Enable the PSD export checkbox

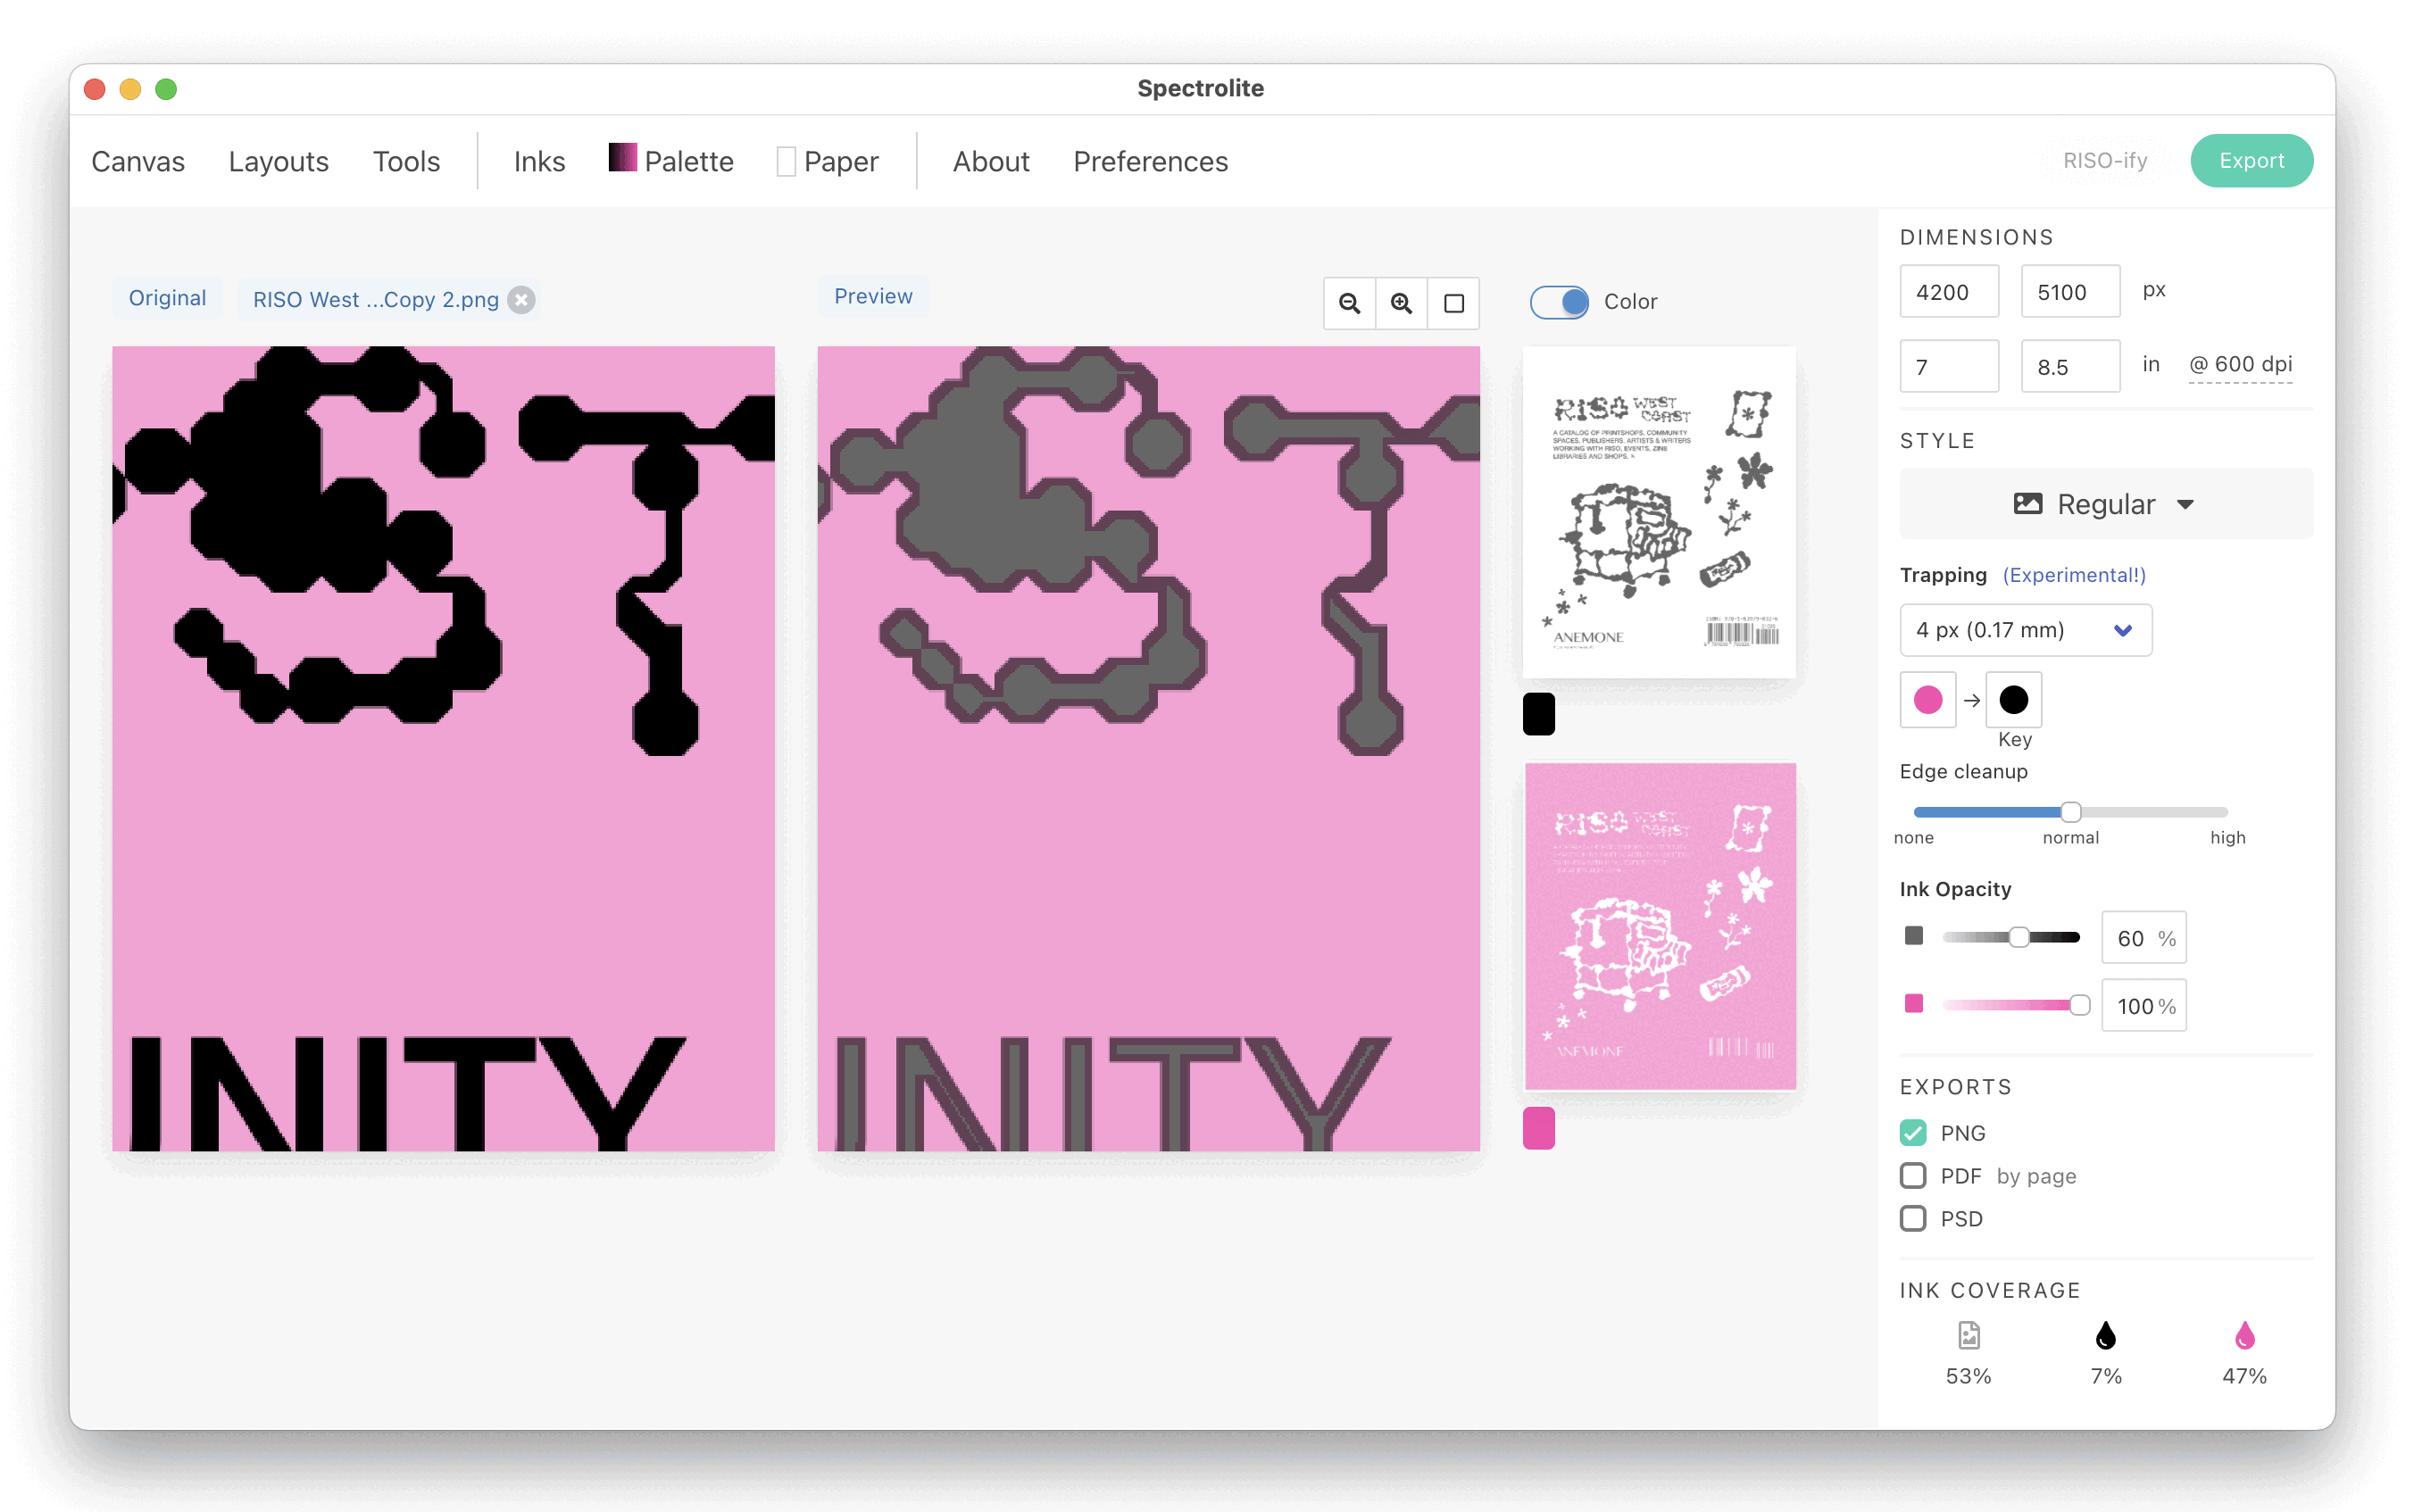click(1913, 1219)
